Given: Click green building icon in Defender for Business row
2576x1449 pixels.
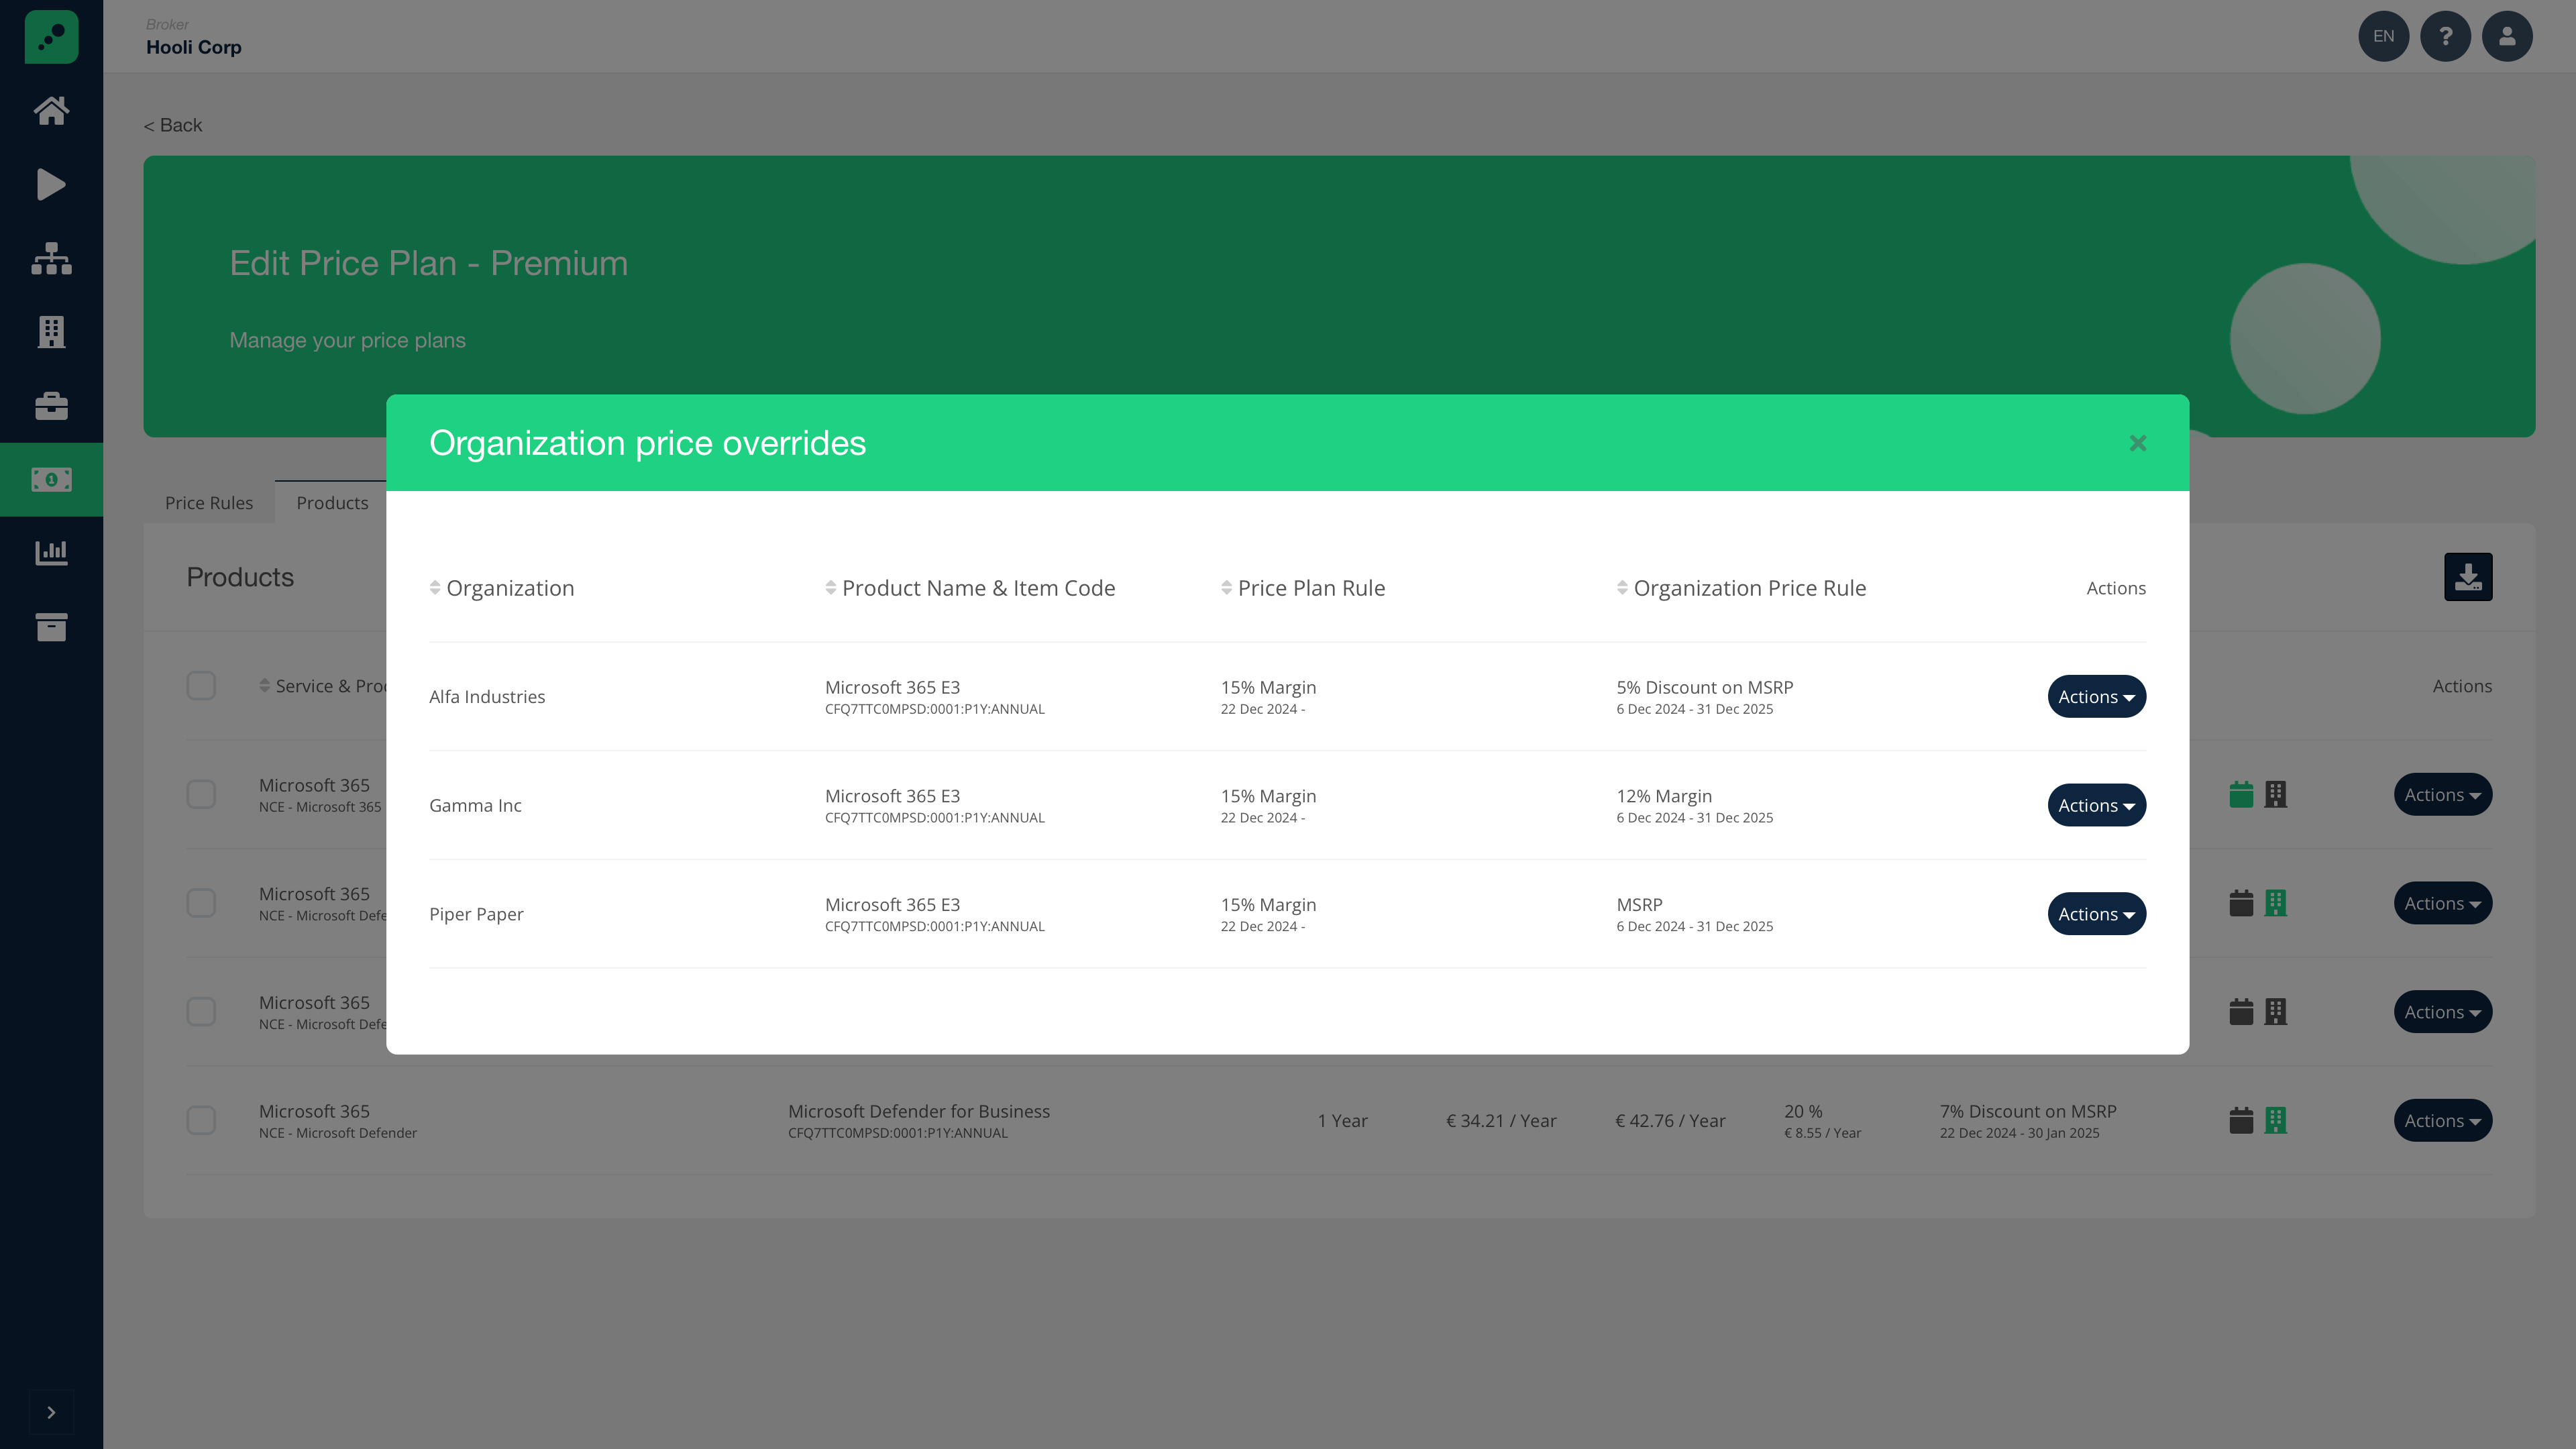Looking at the screenshot, I should point(2276,1120).
